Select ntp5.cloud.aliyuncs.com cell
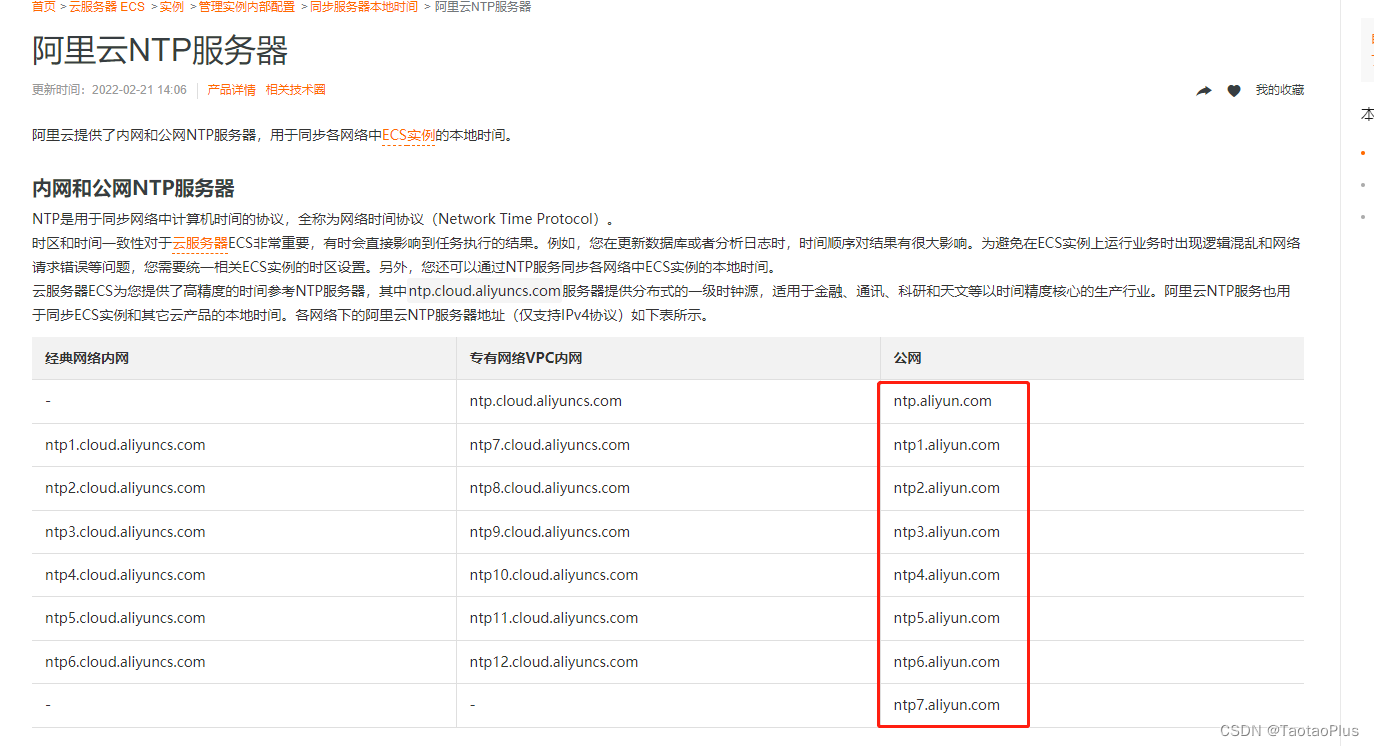 tap(244, 618)
